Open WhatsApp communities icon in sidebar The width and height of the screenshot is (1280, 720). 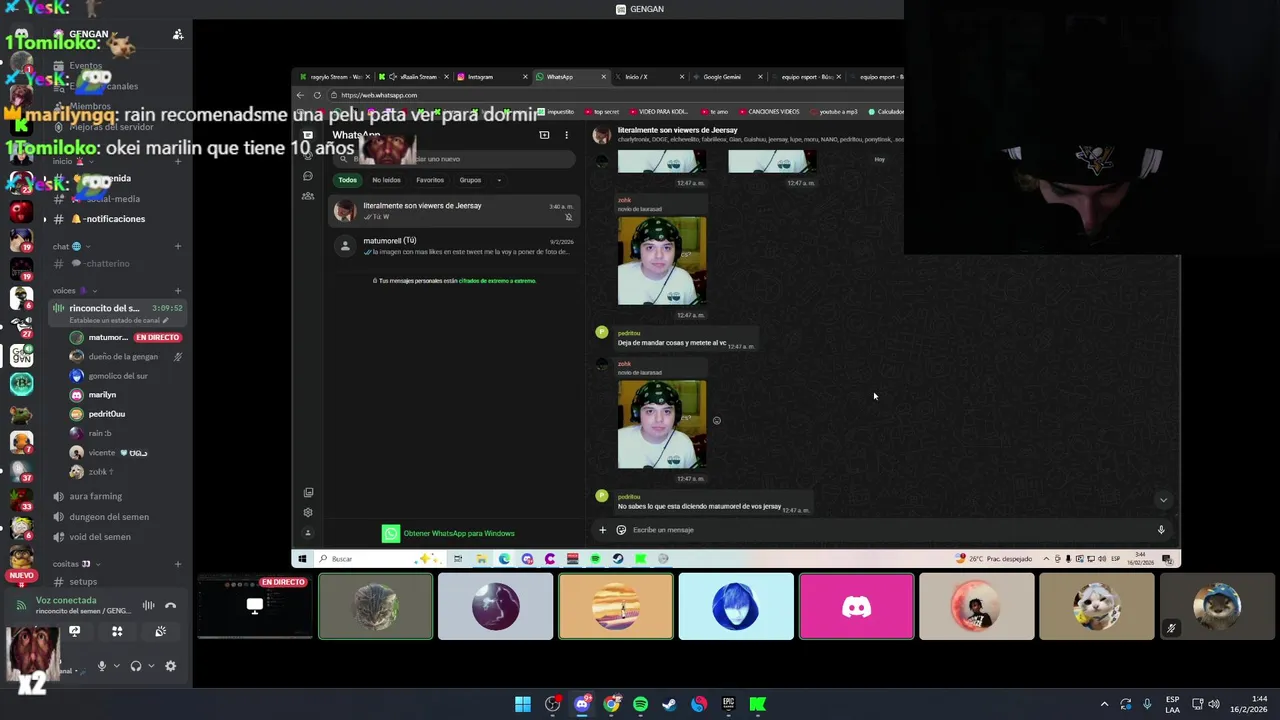308,196
